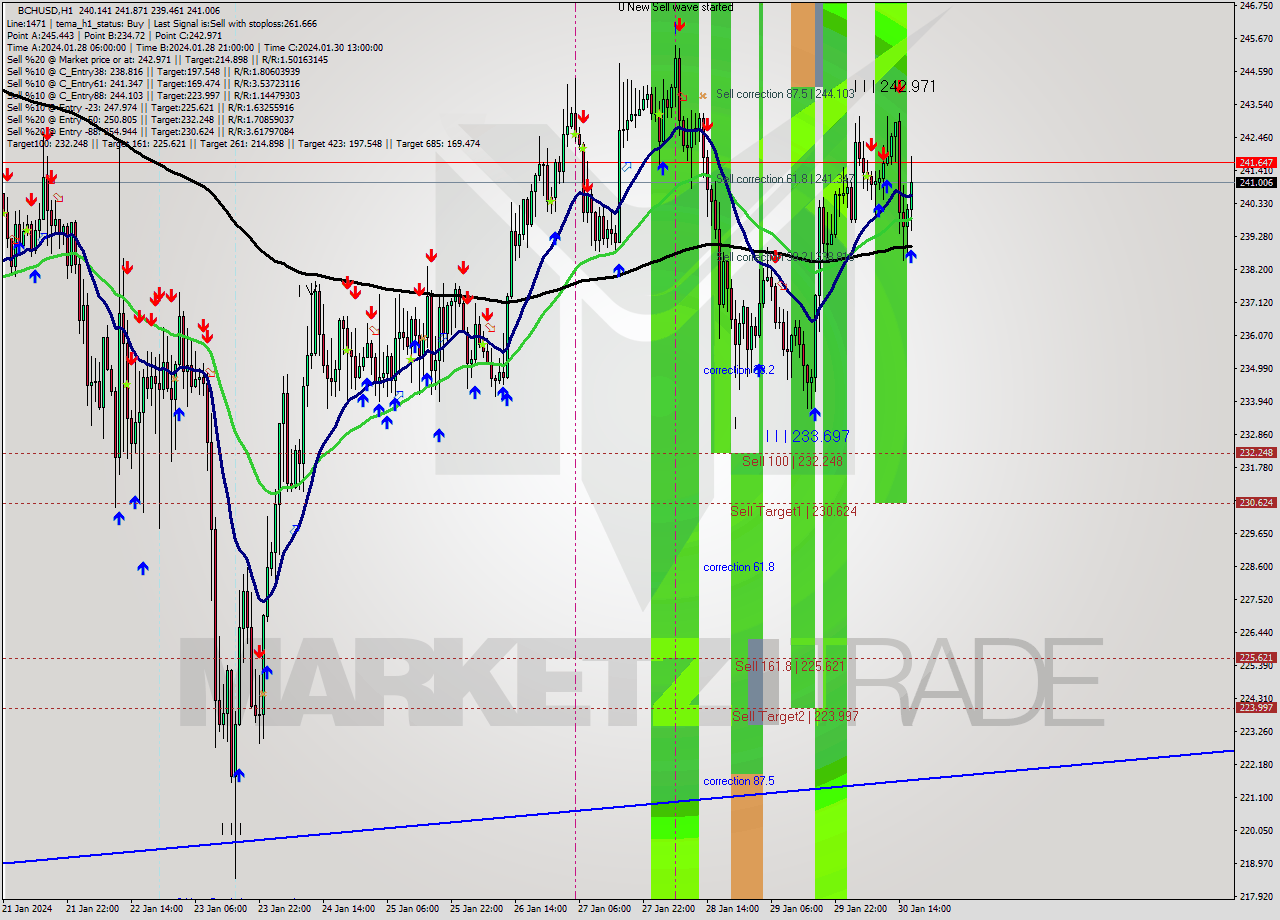Image resolution: width=1280 pixels, height=920 pixels.
Task: Click the red 225.621 price tag
Action: pos(1256,657)
